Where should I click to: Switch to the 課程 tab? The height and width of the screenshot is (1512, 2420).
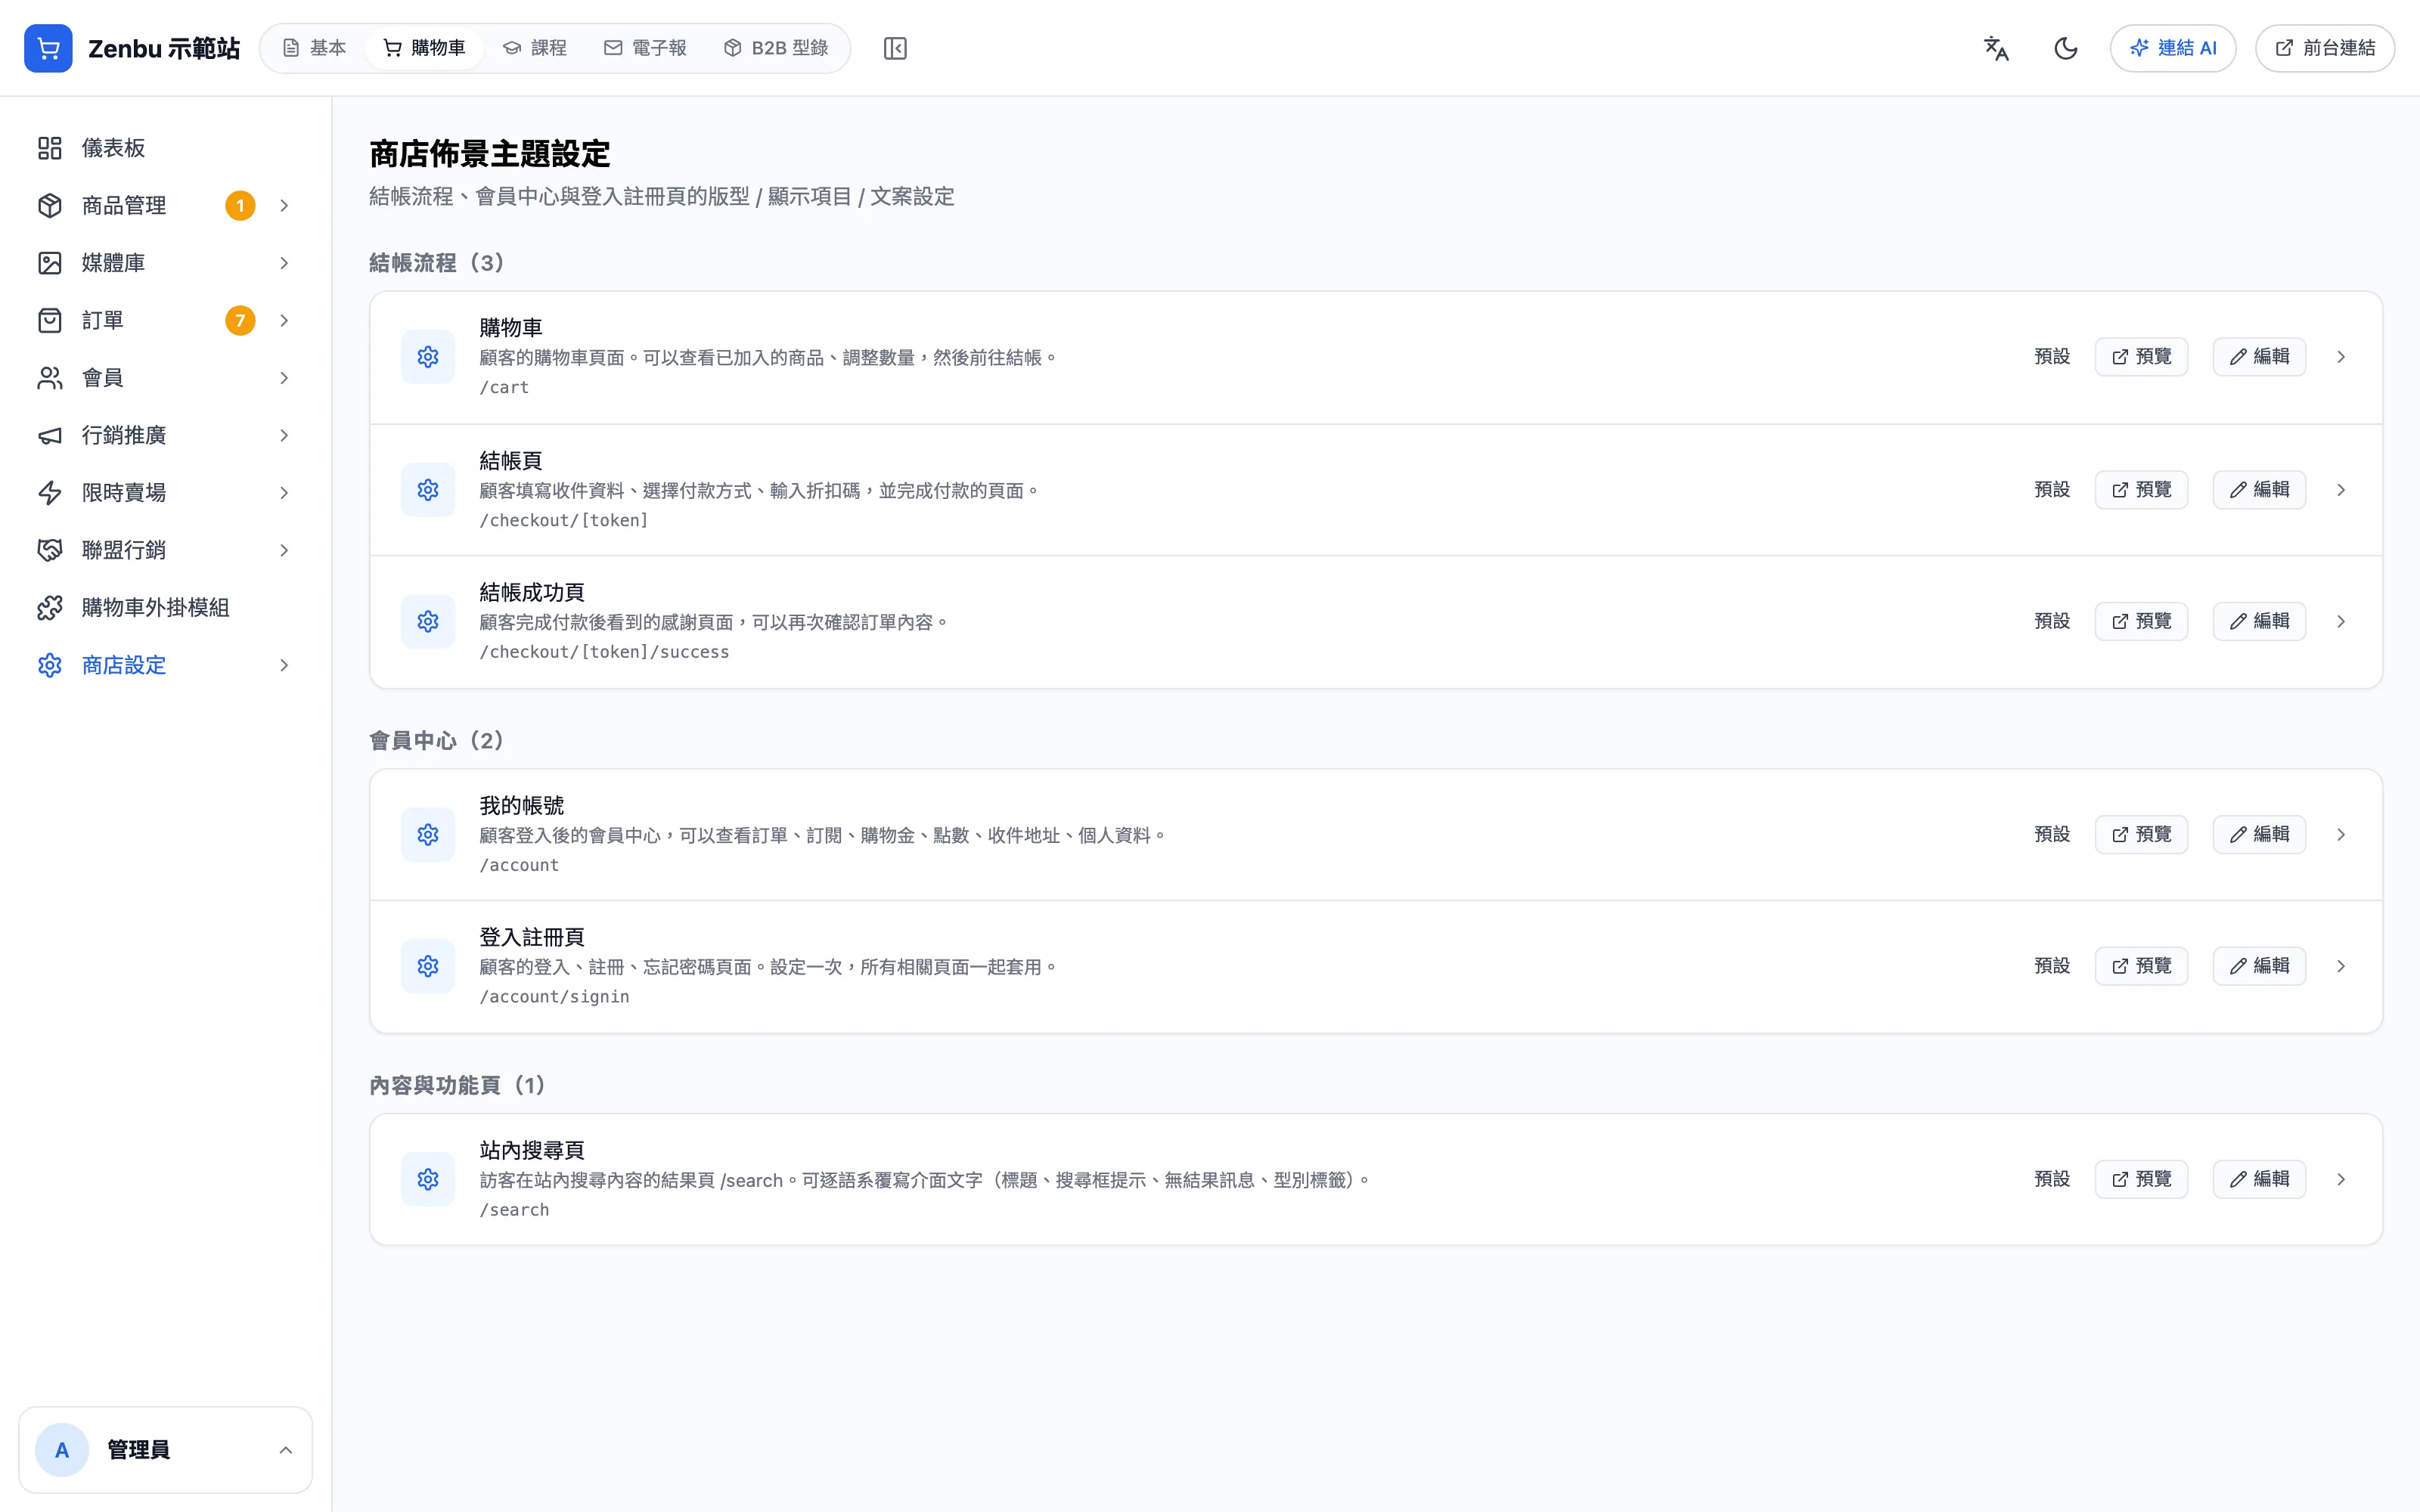click(x=535, y=48)
